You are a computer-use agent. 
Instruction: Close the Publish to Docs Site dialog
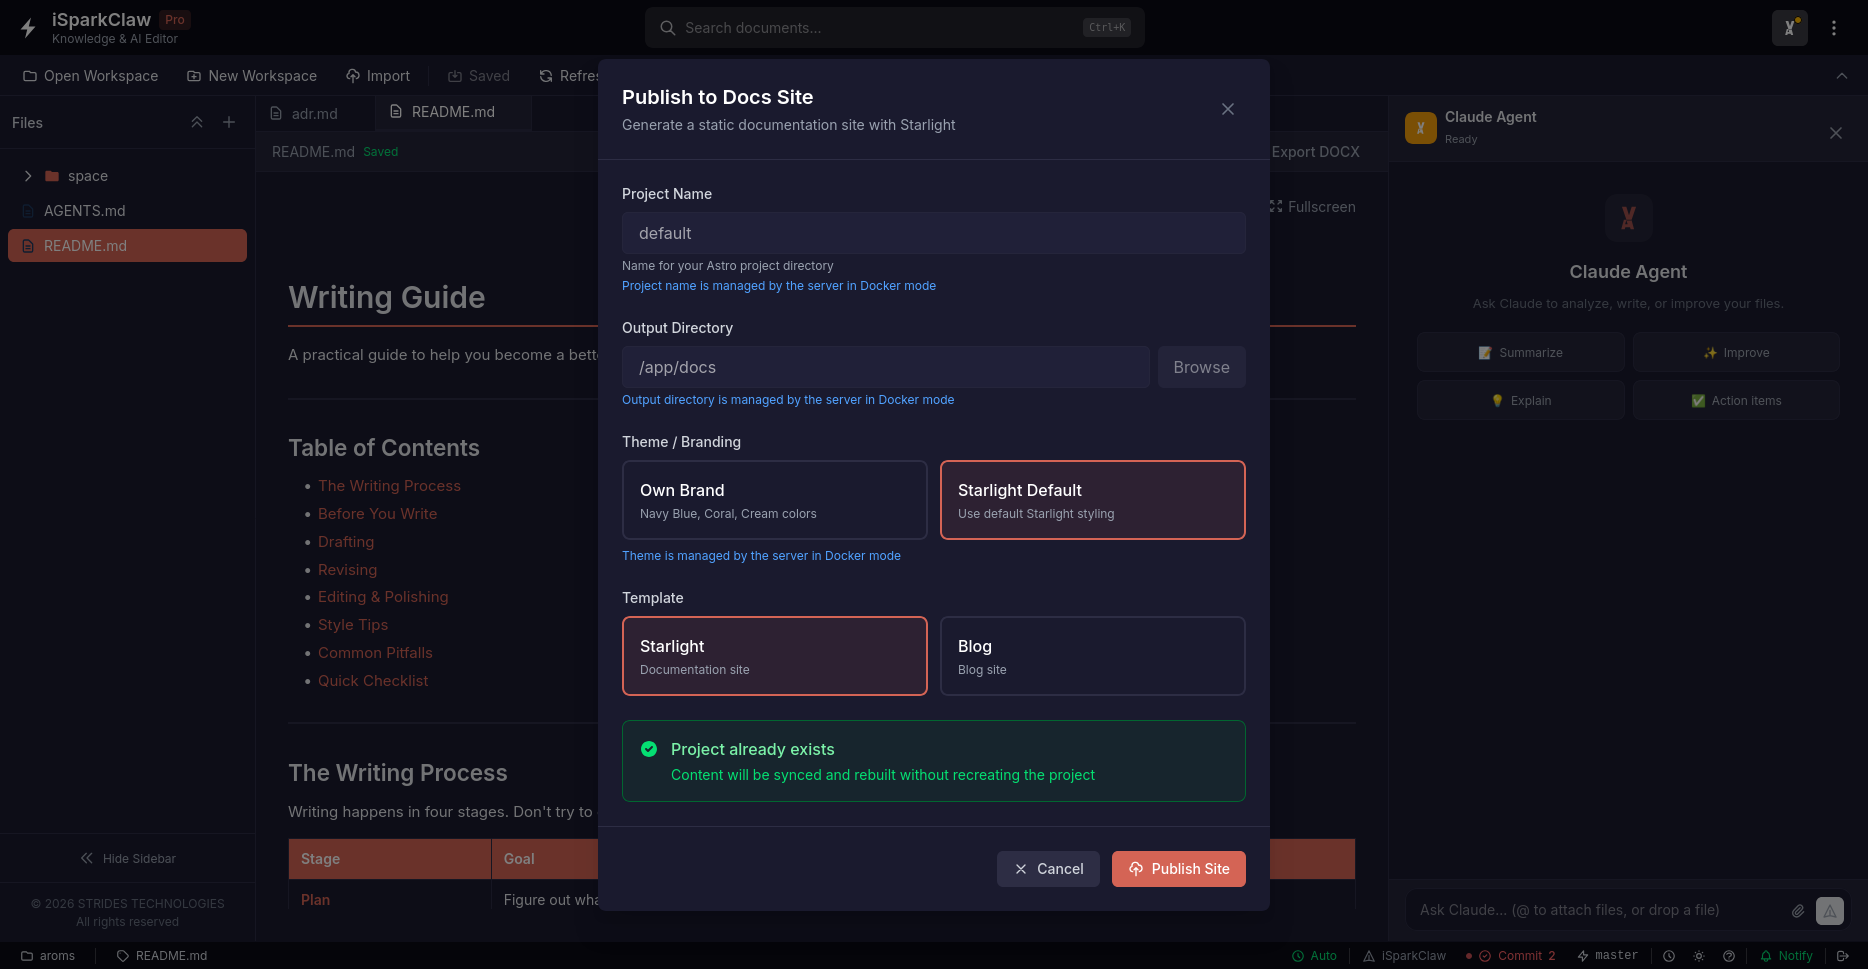[1228, 109]
